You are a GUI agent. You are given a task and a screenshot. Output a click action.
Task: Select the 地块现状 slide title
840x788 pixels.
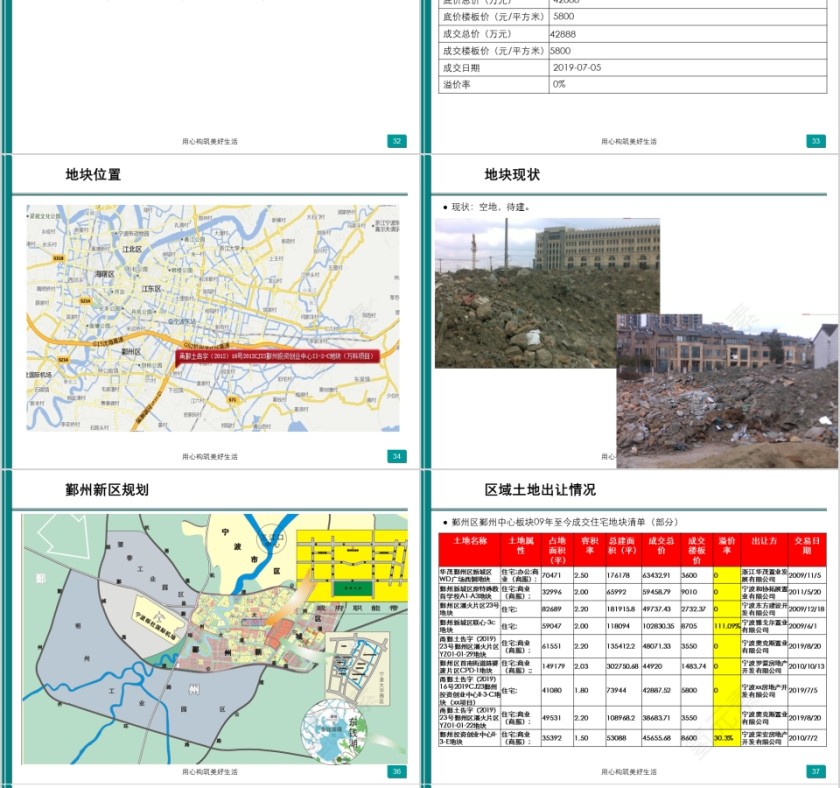pyautogui.click(x=512, y=175)
